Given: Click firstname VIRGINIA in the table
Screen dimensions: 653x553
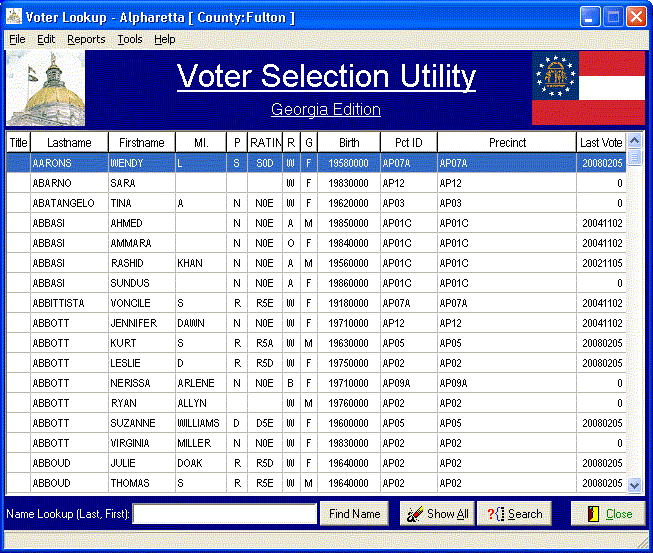Looking at the screenshot, I should click(142, 443).
